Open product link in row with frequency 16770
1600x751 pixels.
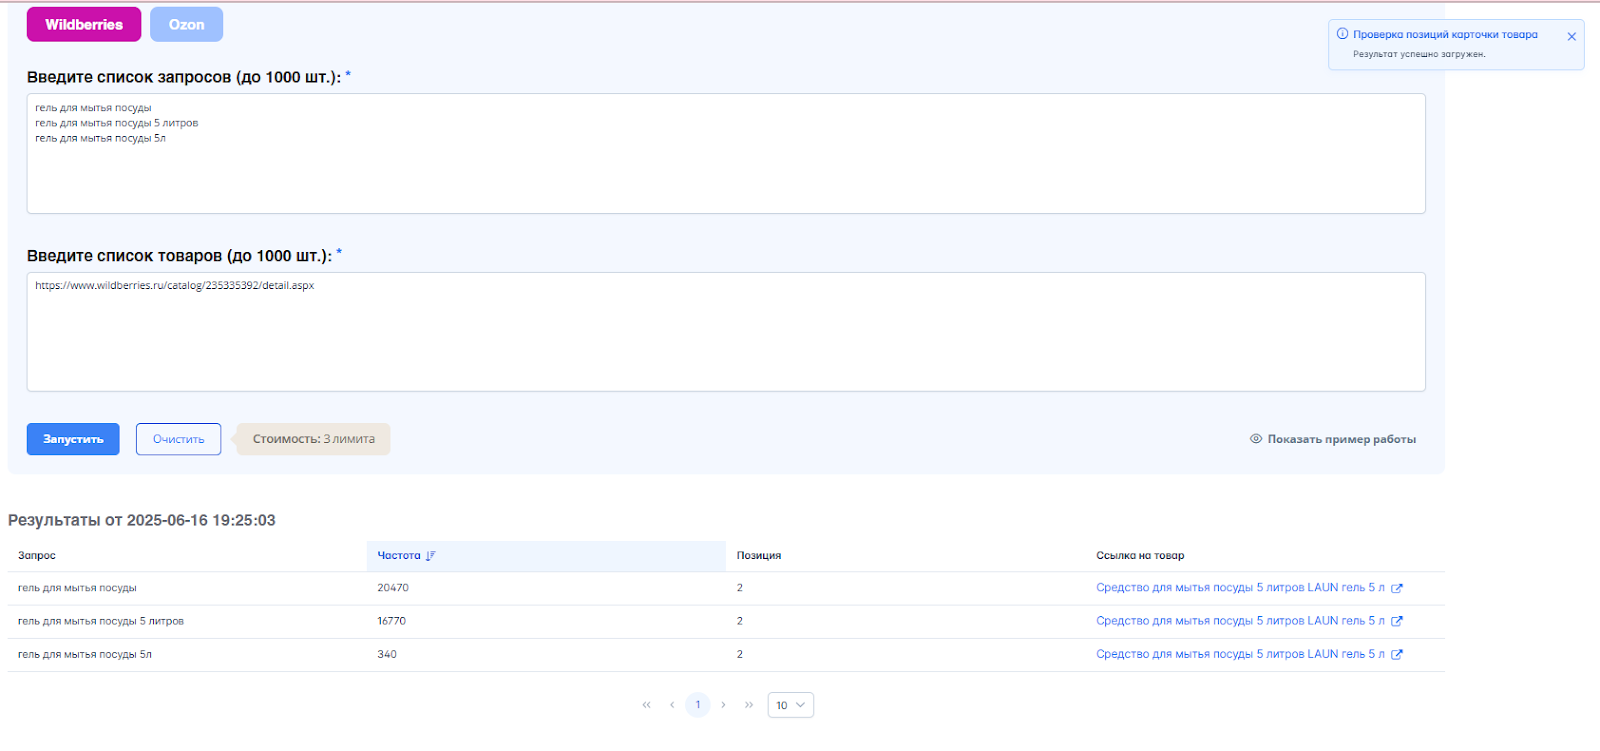[x=1240, y=621]
